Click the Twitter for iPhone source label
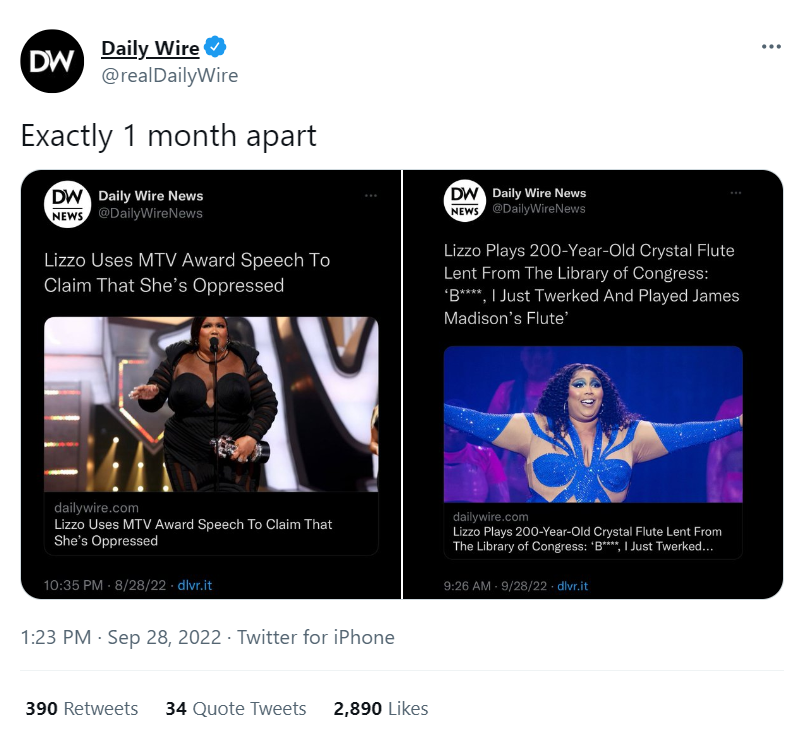803x737 pixels. click(x=316, y=637)
